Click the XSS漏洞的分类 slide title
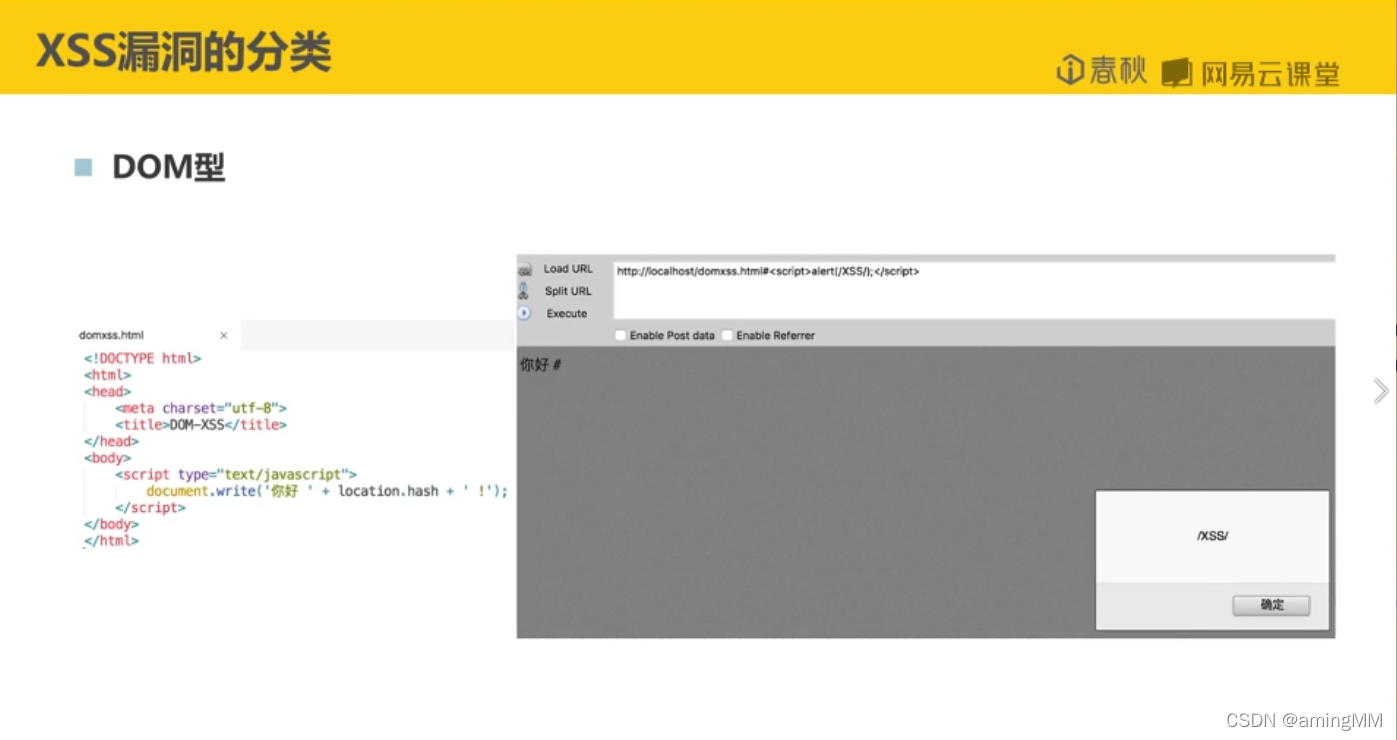This screenshot has height=740, width=1397. click(183, 50)
